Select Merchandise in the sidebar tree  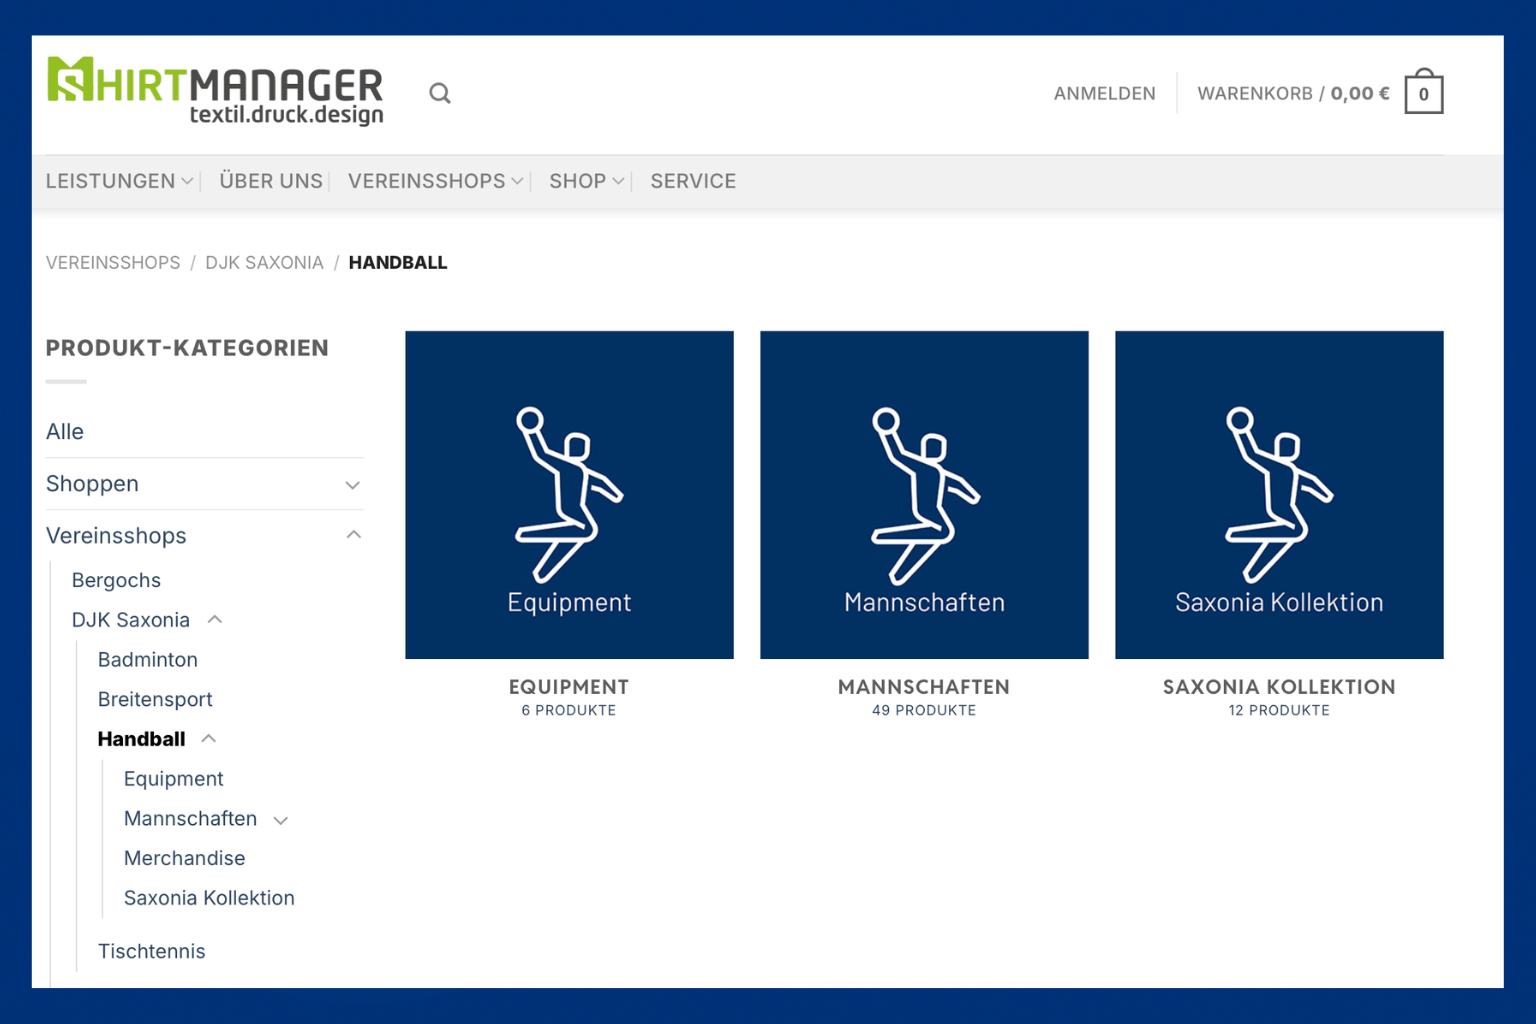click(185, 858)
